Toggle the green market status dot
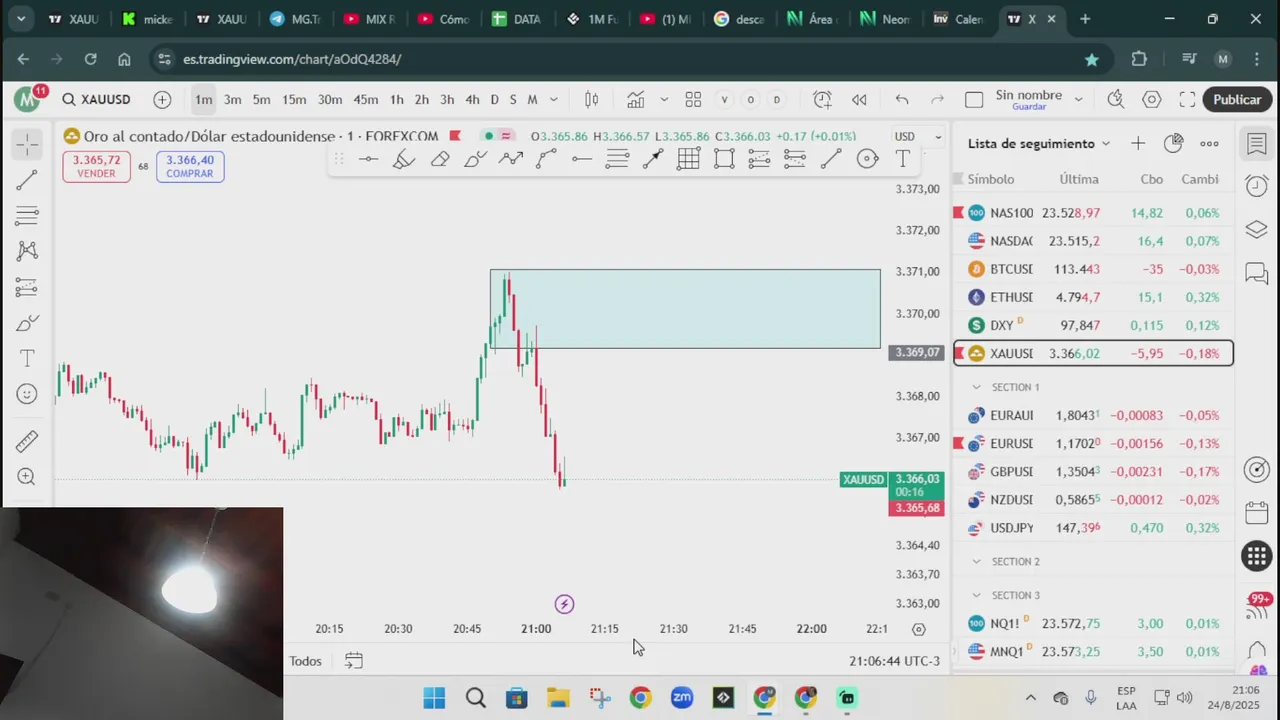 [x=489, y=136]
